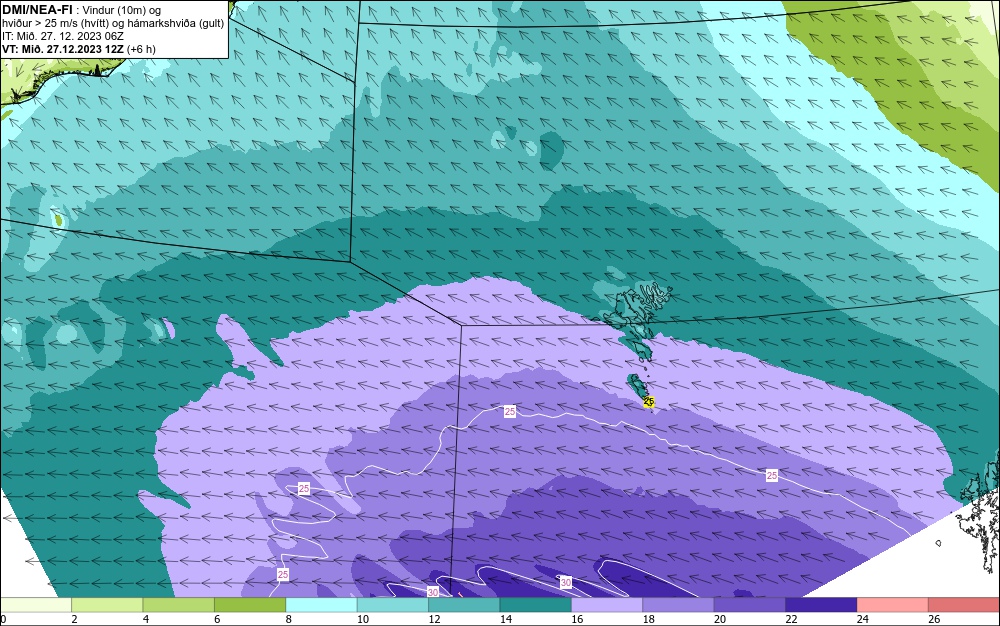Click the legend scale value 16
This screenshot has width=1000, height=626.
[577, 619]
